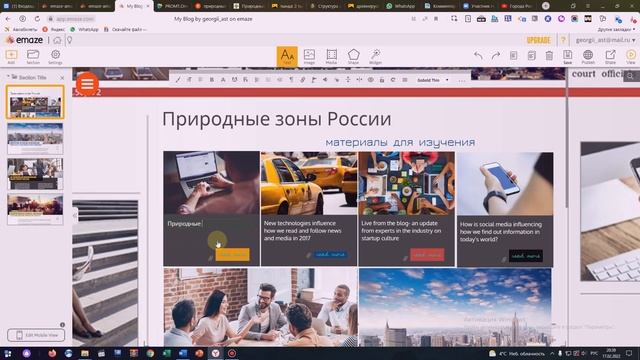Open the help question mark icon
The width and height of the screenshot is (640, 360).
(x=563, y=40)
